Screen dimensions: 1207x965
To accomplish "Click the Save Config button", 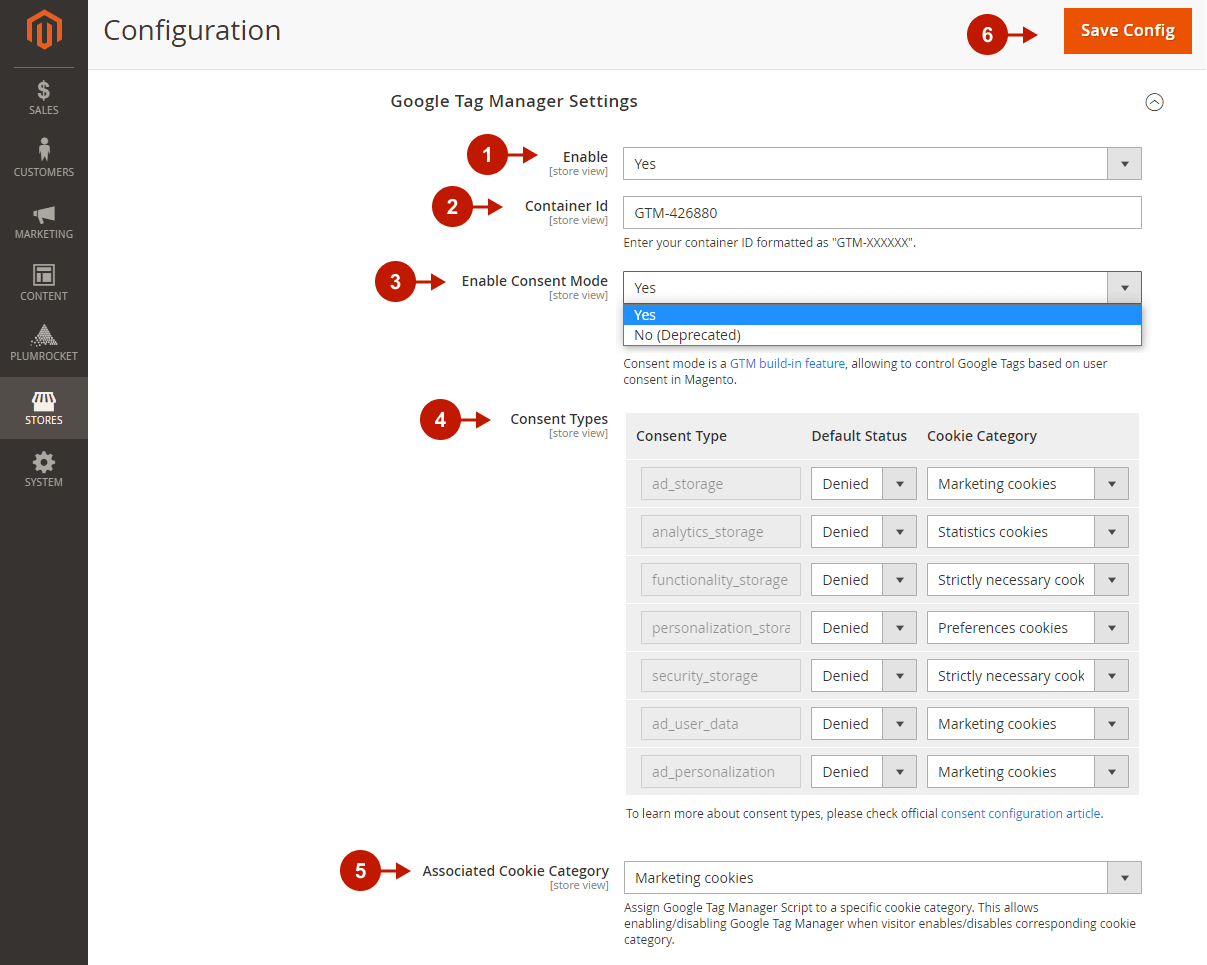I will click(1127, 31).
